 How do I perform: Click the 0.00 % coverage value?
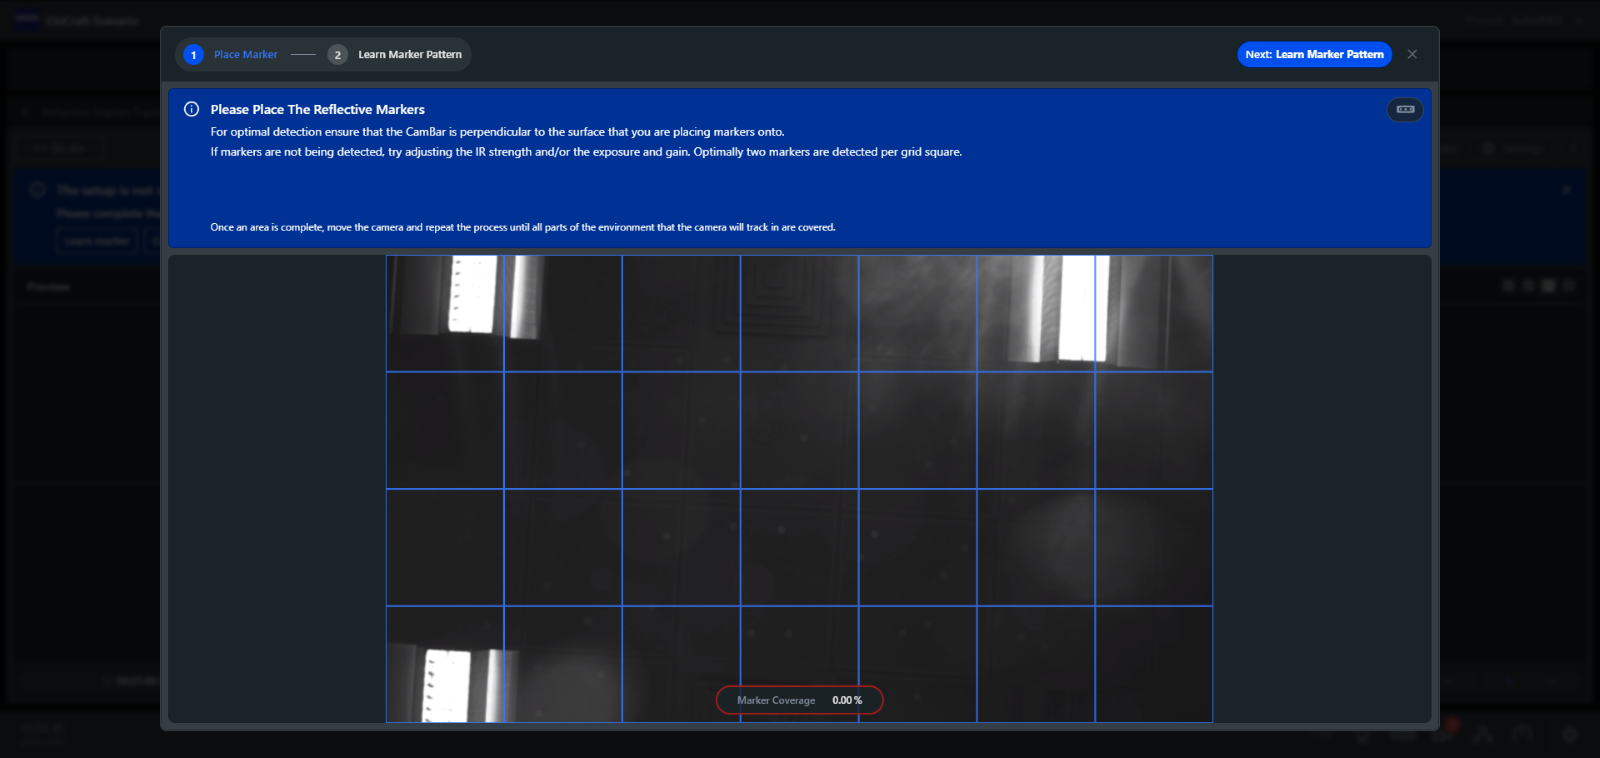[x=847, y=700]
